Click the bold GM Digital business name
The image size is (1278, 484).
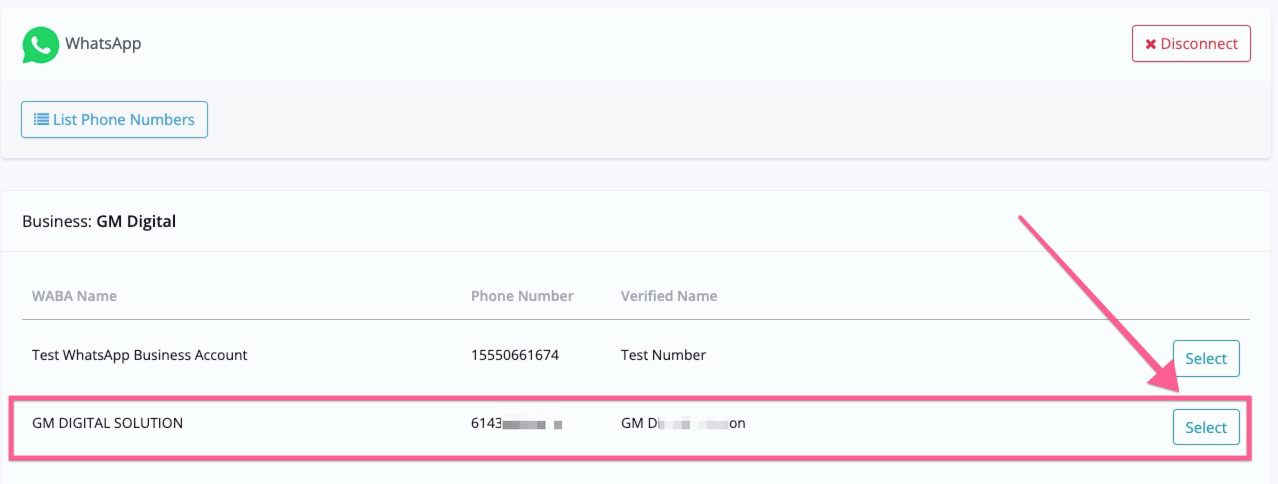coord(136,221)
